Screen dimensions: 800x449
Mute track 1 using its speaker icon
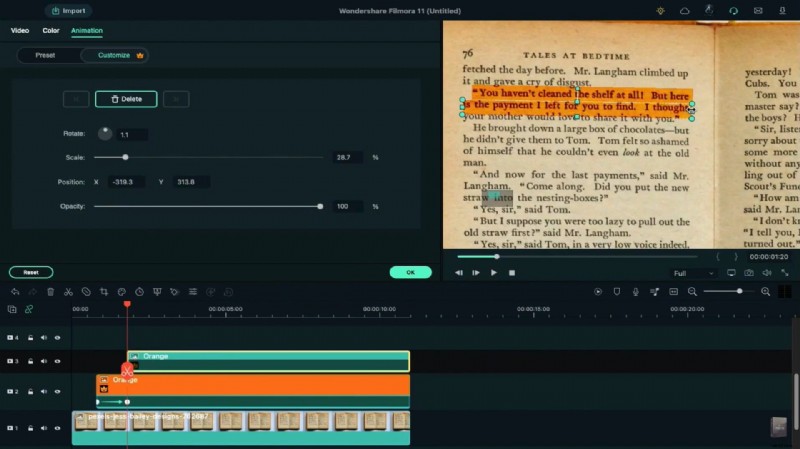pos(44,428)
